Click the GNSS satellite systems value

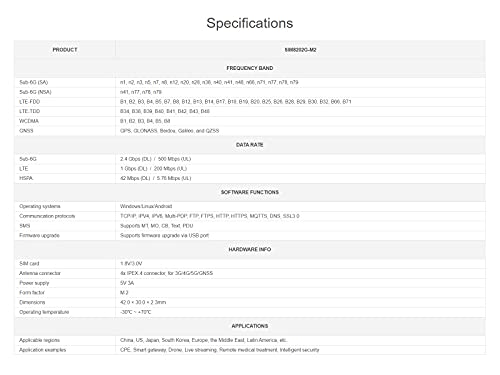(169, 131)
